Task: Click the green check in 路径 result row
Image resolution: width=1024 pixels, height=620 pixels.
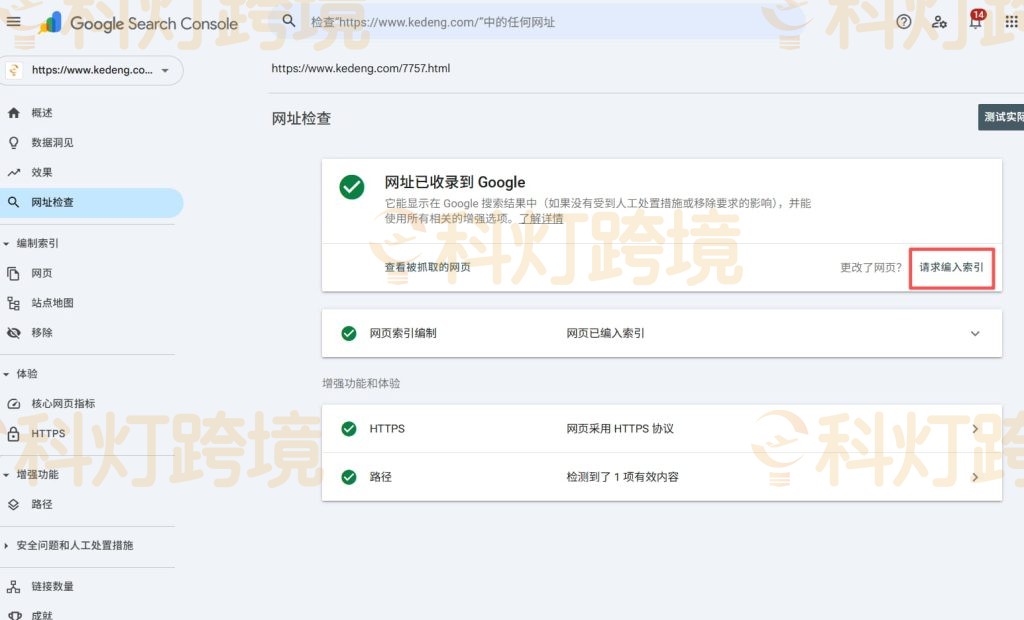Action: tap(349, 477)
